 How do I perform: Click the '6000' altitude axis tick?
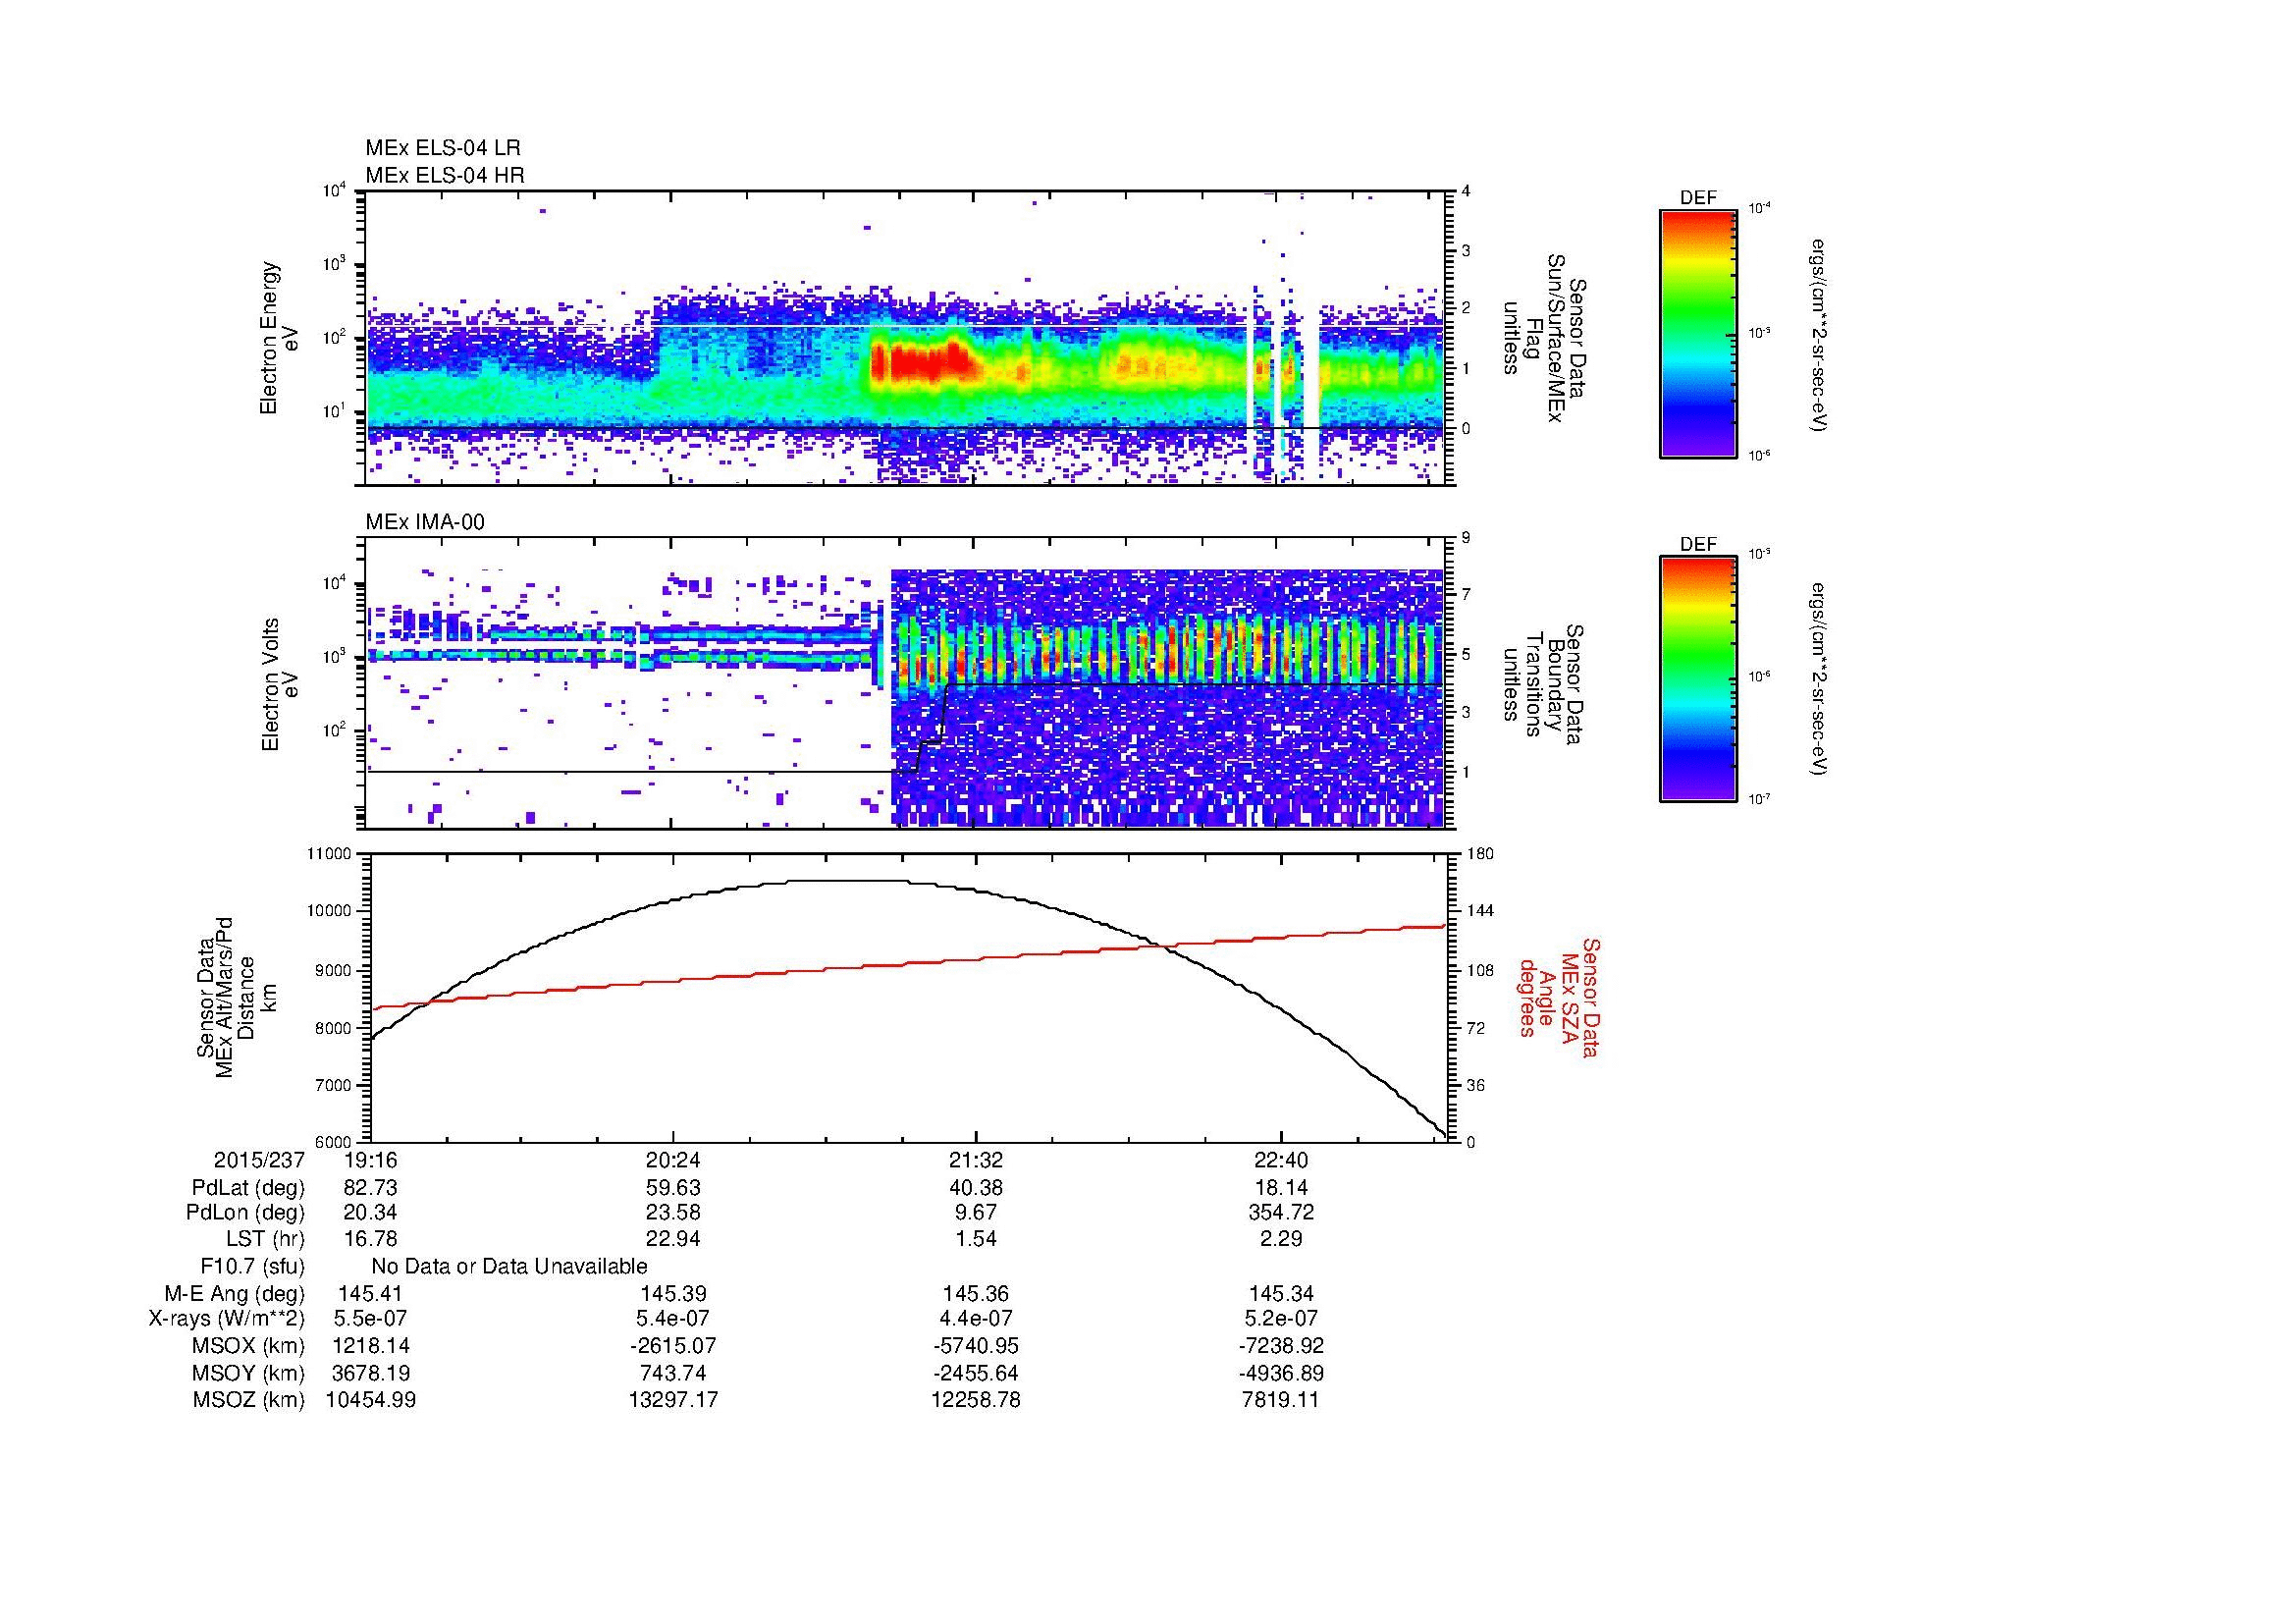coord(335,1142)
